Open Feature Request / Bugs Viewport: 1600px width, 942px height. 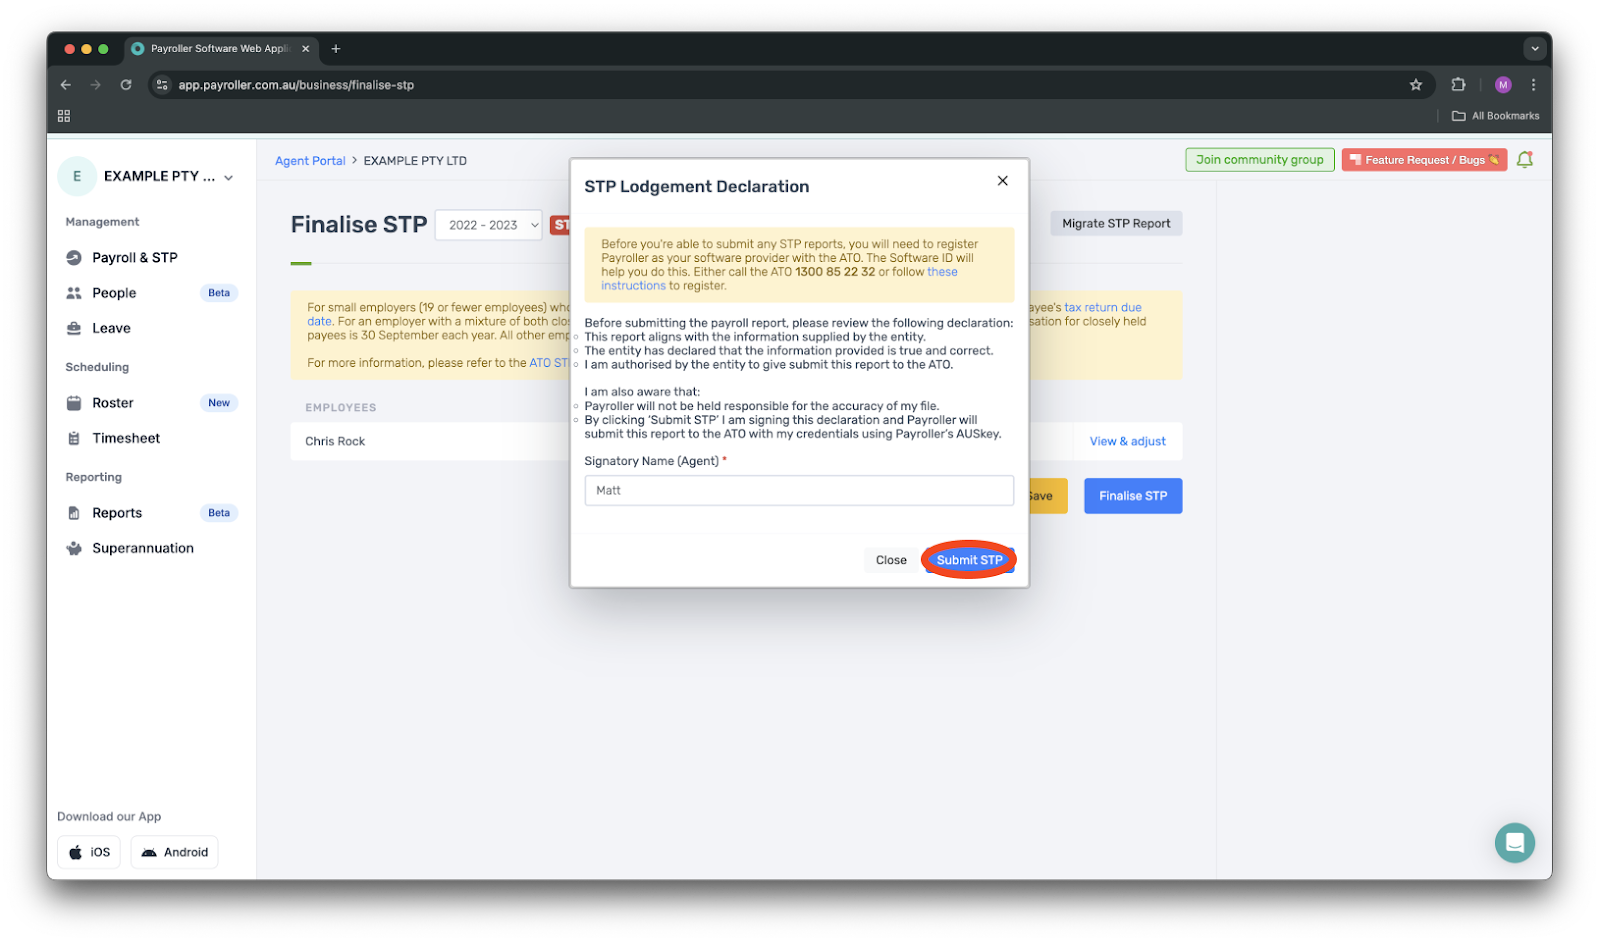pyautogui.click(x=1424, y=160)
